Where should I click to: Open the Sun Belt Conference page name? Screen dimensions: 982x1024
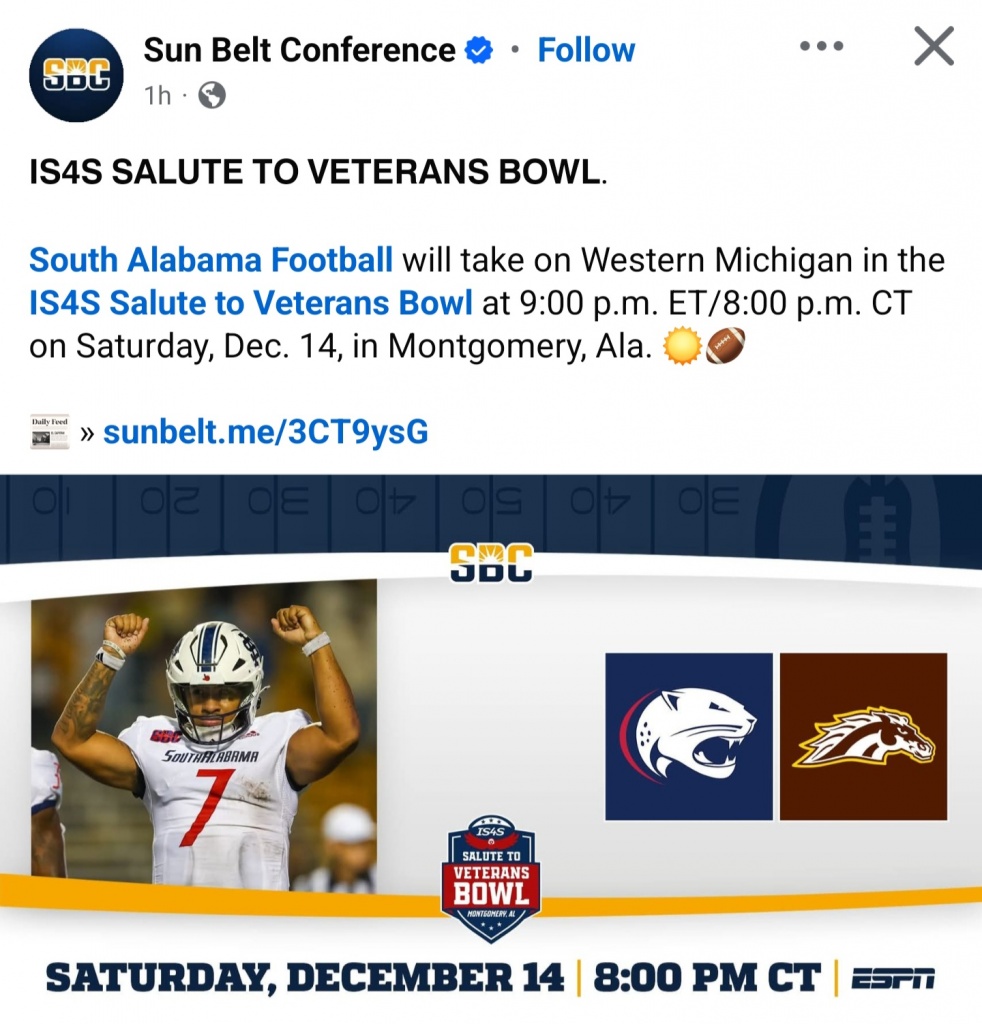tap(299, 50)
